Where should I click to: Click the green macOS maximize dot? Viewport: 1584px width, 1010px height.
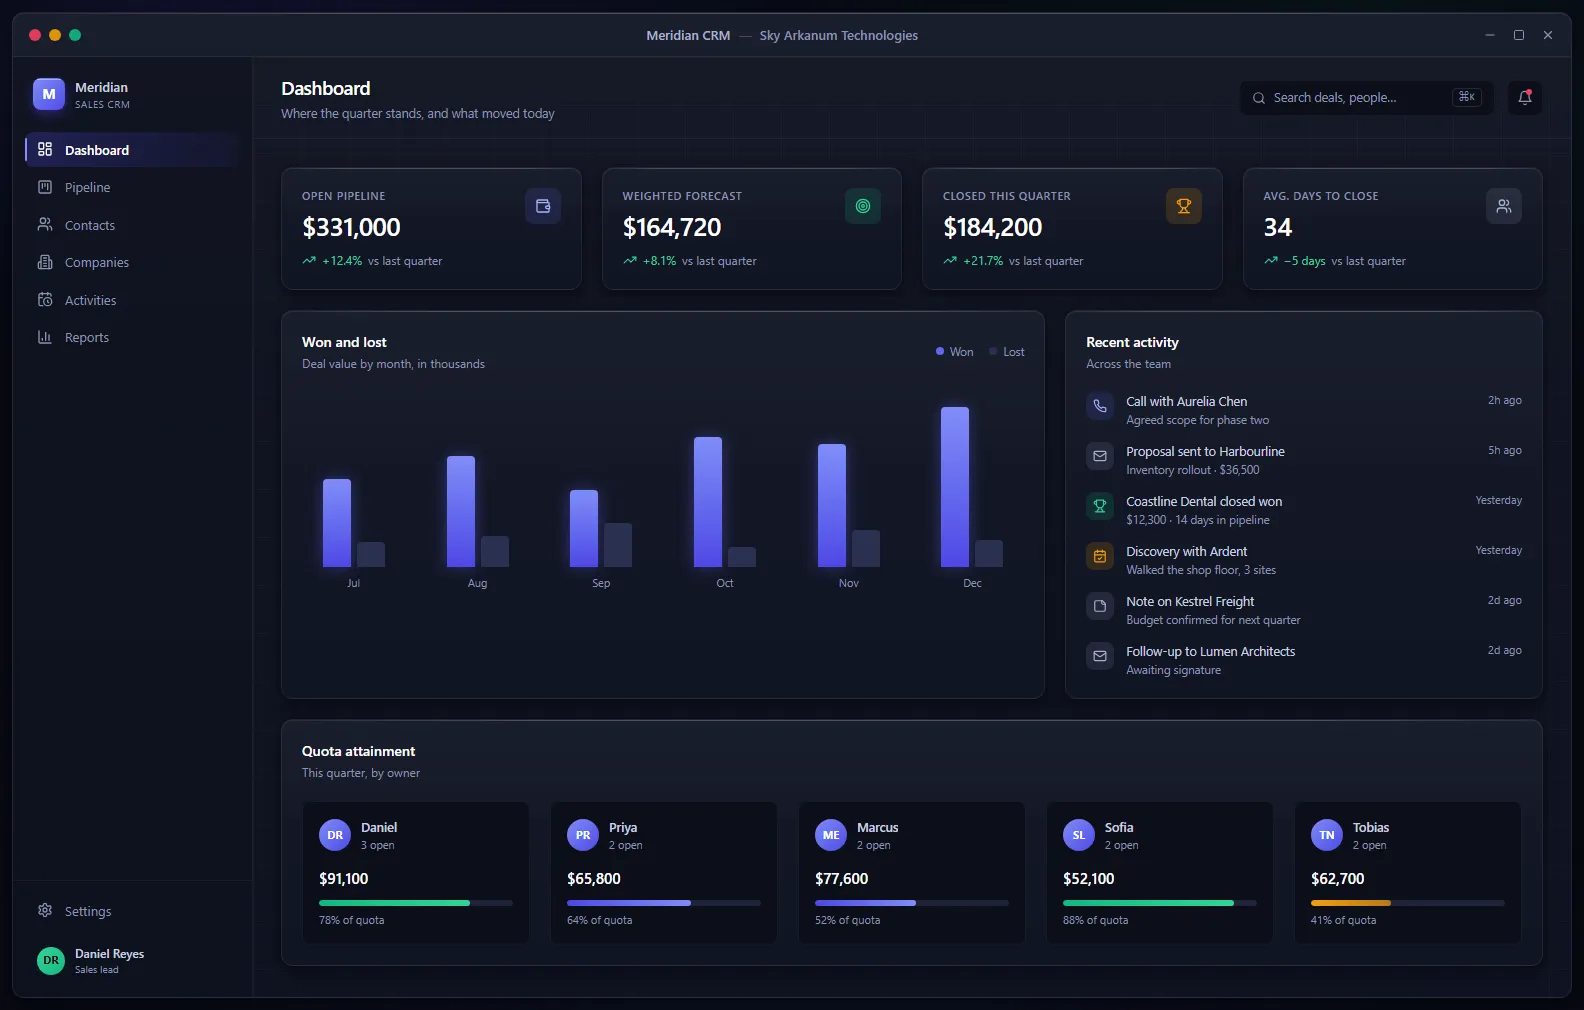pos(75,35)
